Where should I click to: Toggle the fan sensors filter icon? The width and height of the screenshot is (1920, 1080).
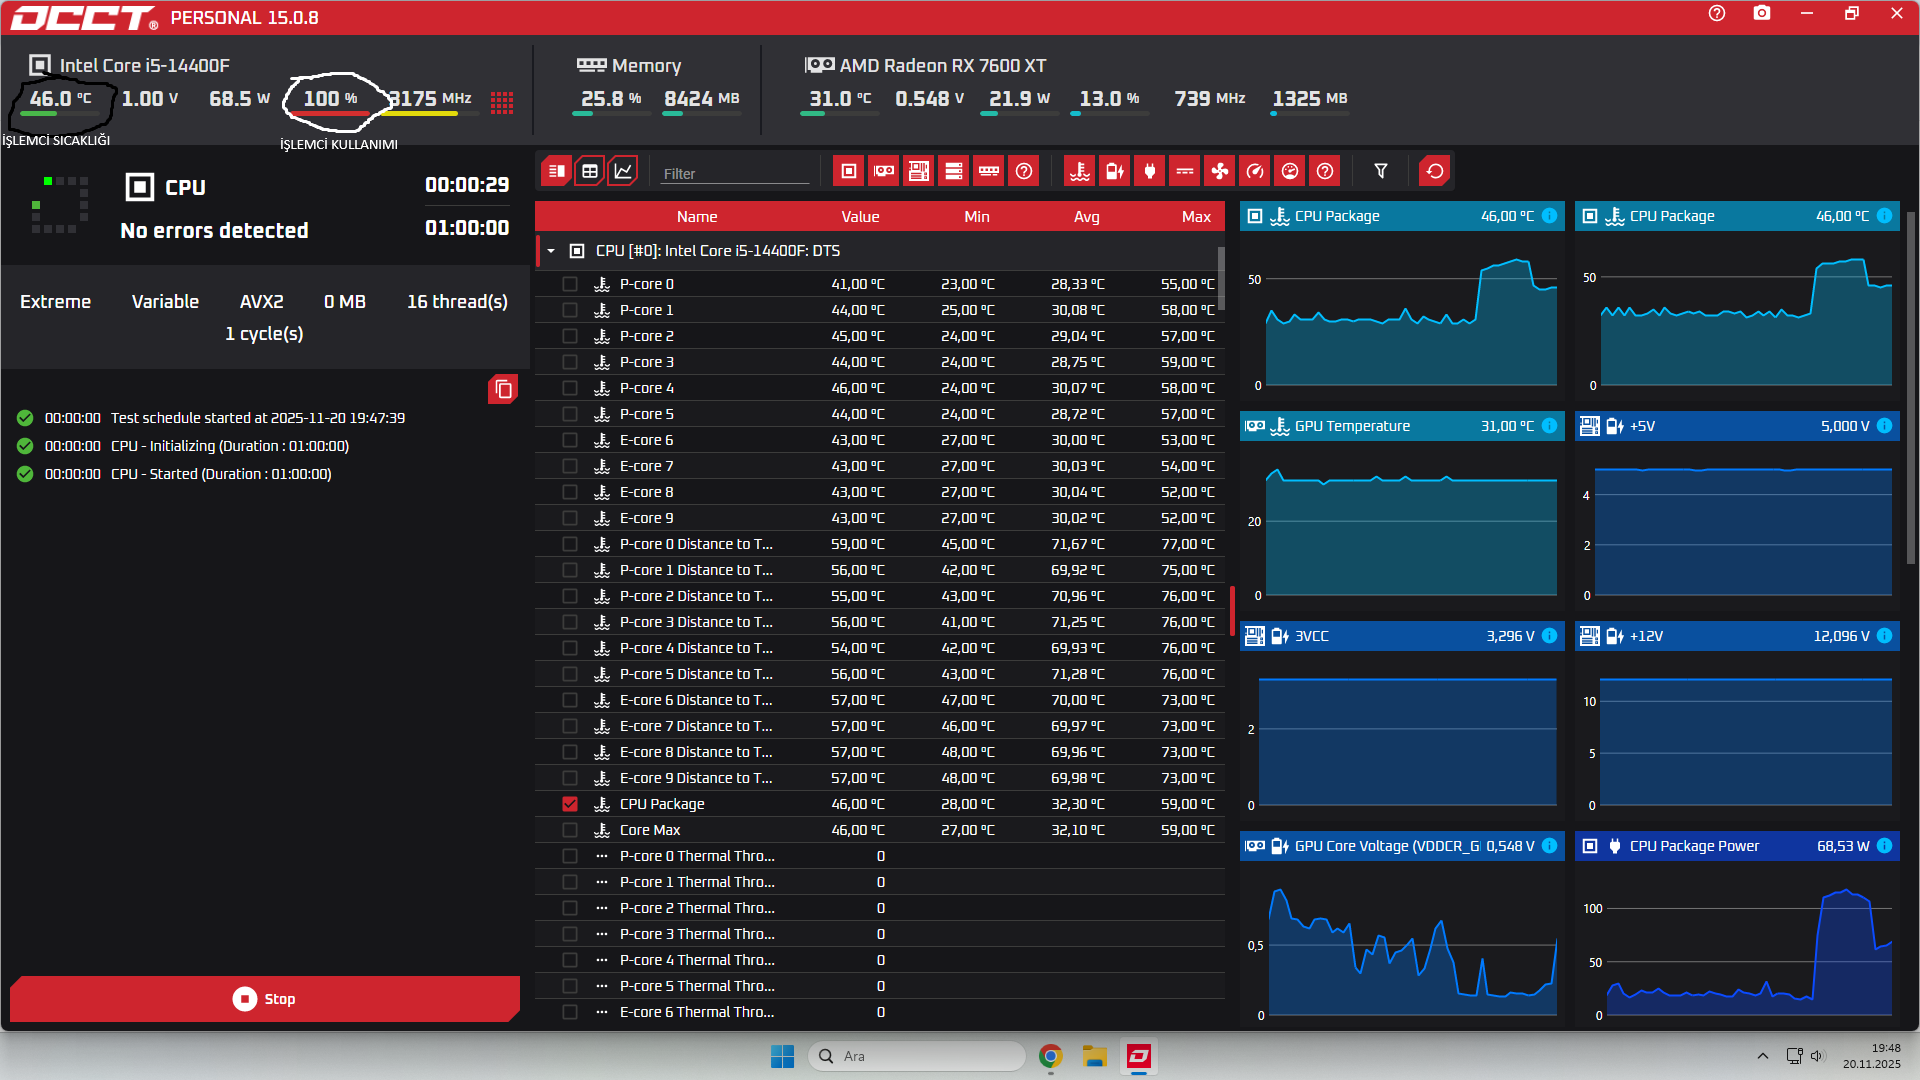click(x=1220, y=171)
